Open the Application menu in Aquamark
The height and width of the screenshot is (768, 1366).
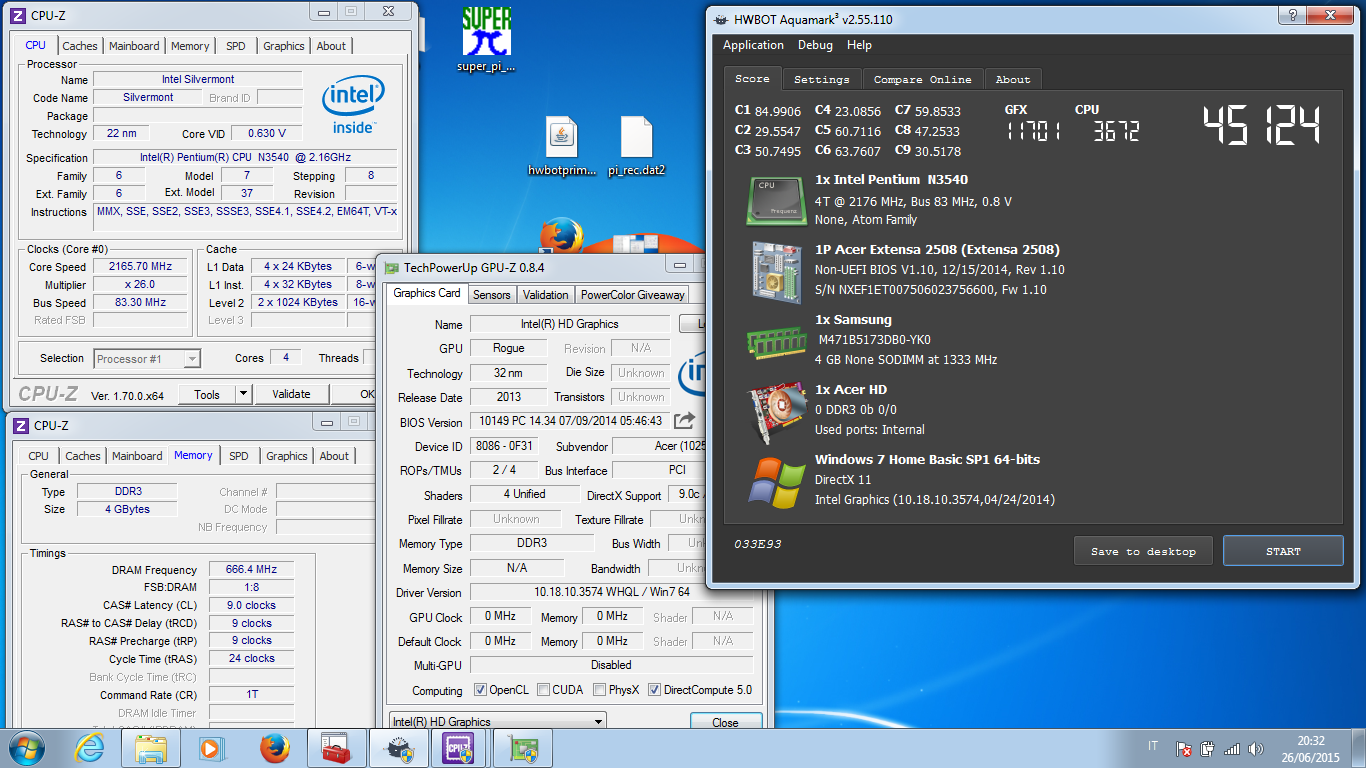[x=753, y=45]
